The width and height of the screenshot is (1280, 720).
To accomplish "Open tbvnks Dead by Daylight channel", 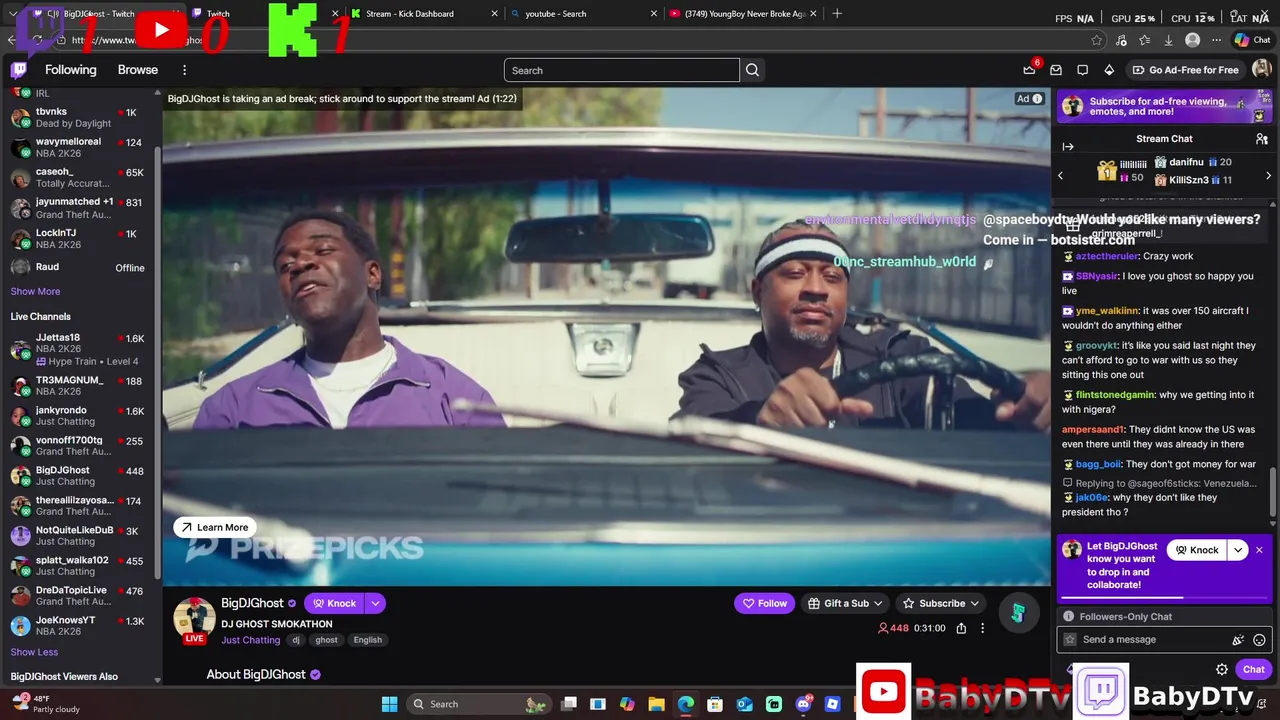I will point(78,118).
